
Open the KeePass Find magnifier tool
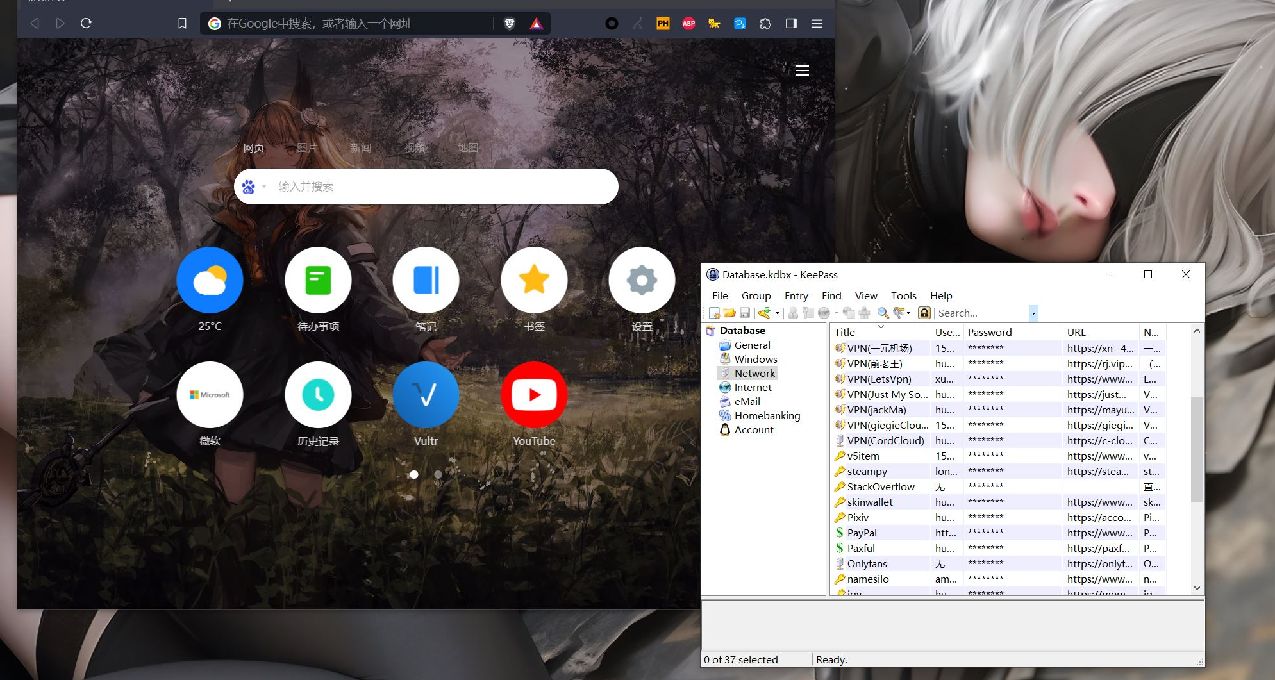pos(883,313)
